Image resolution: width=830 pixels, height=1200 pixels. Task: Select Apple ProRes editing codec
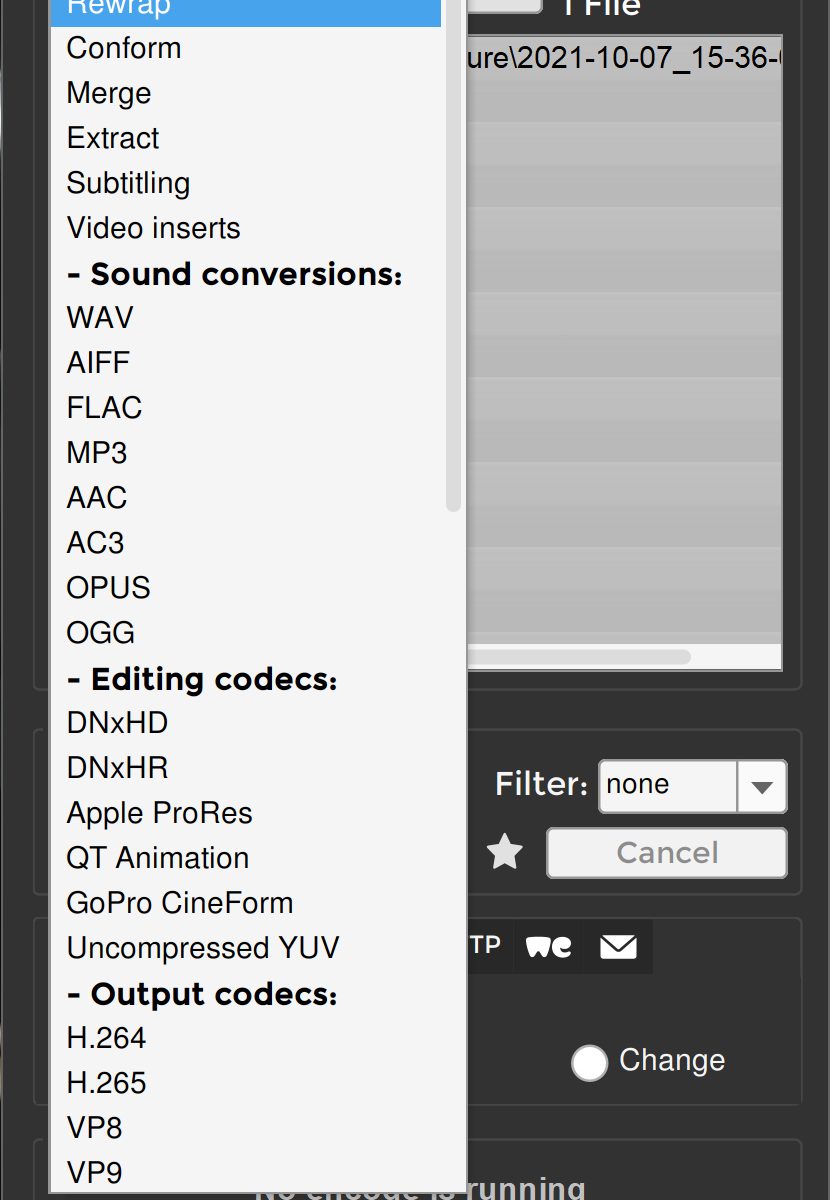pos(160,813)
